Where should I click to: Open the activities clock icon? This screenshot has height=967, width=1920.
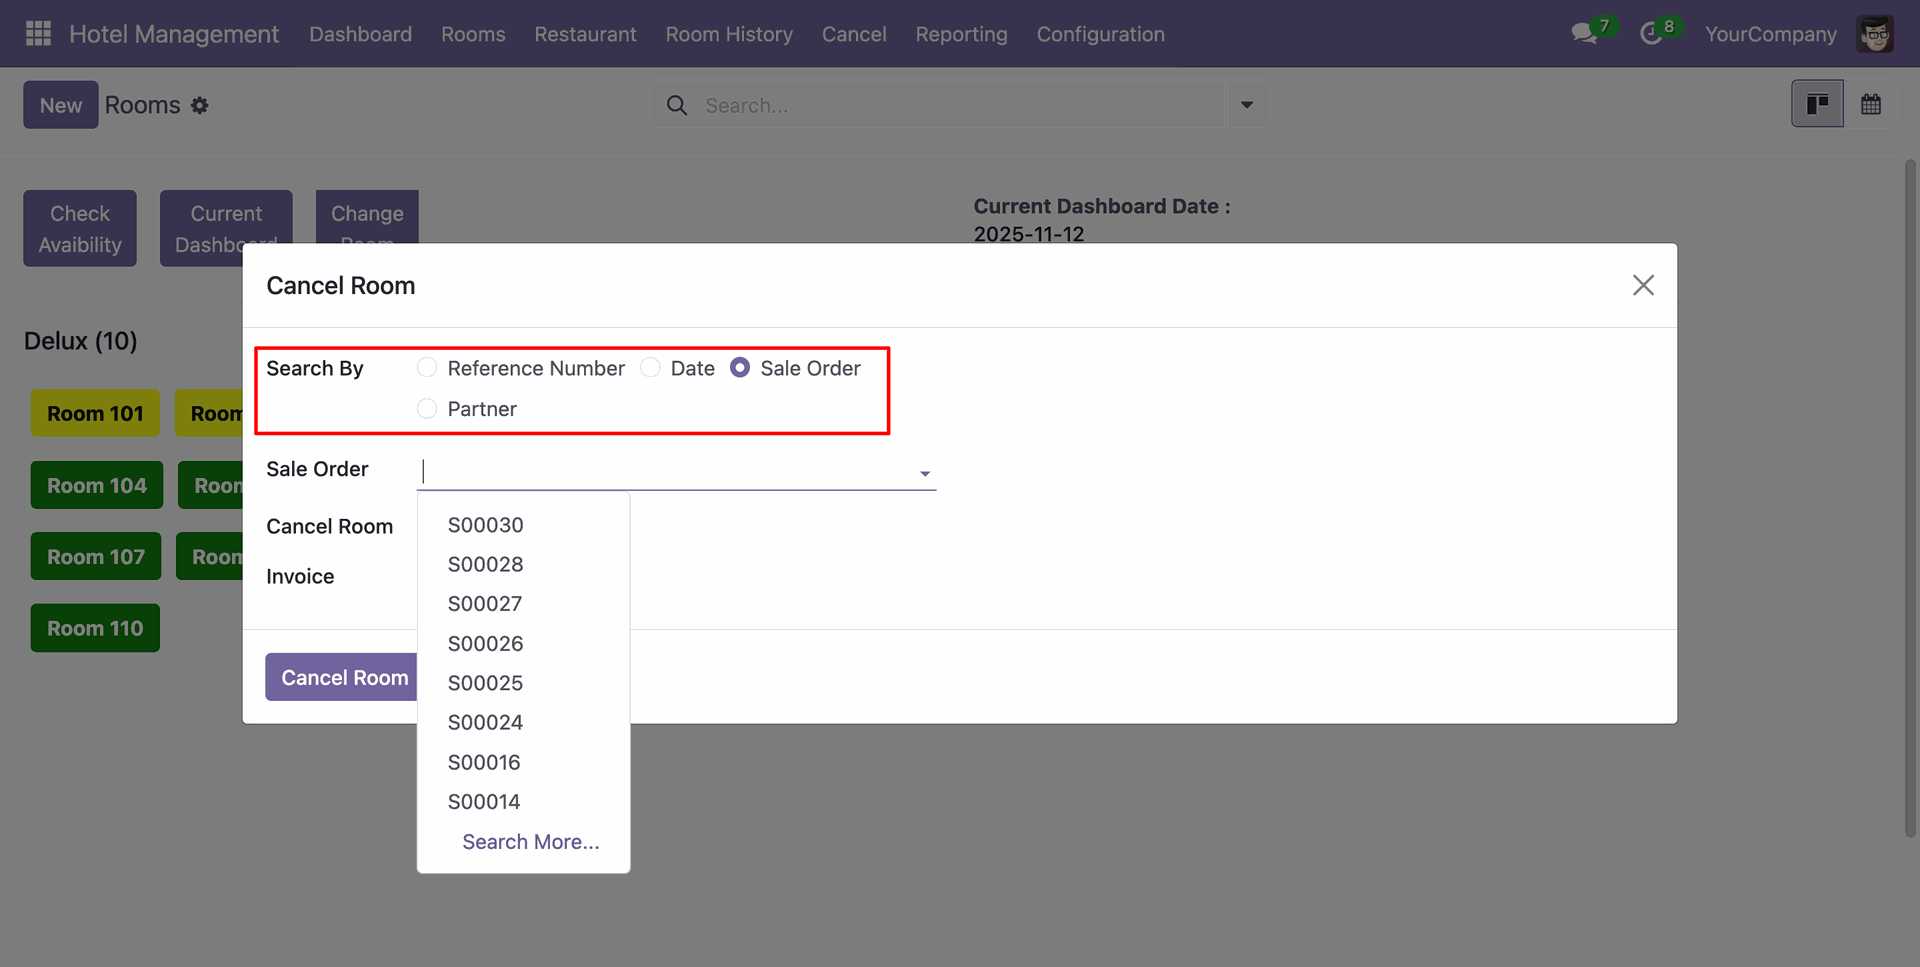click(x=1651, y=34)
